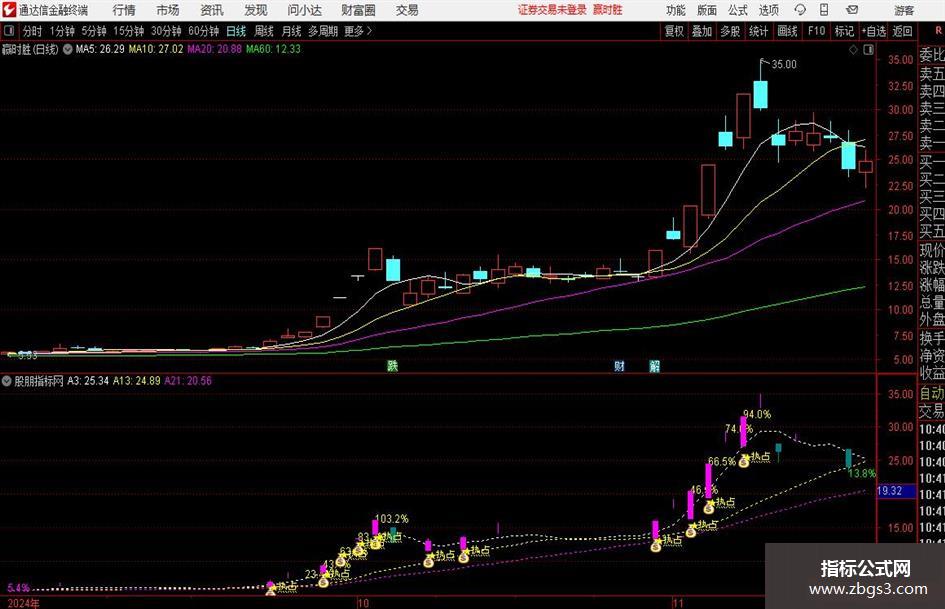Click the A3: 25.34 indicator value

[88, 381]
